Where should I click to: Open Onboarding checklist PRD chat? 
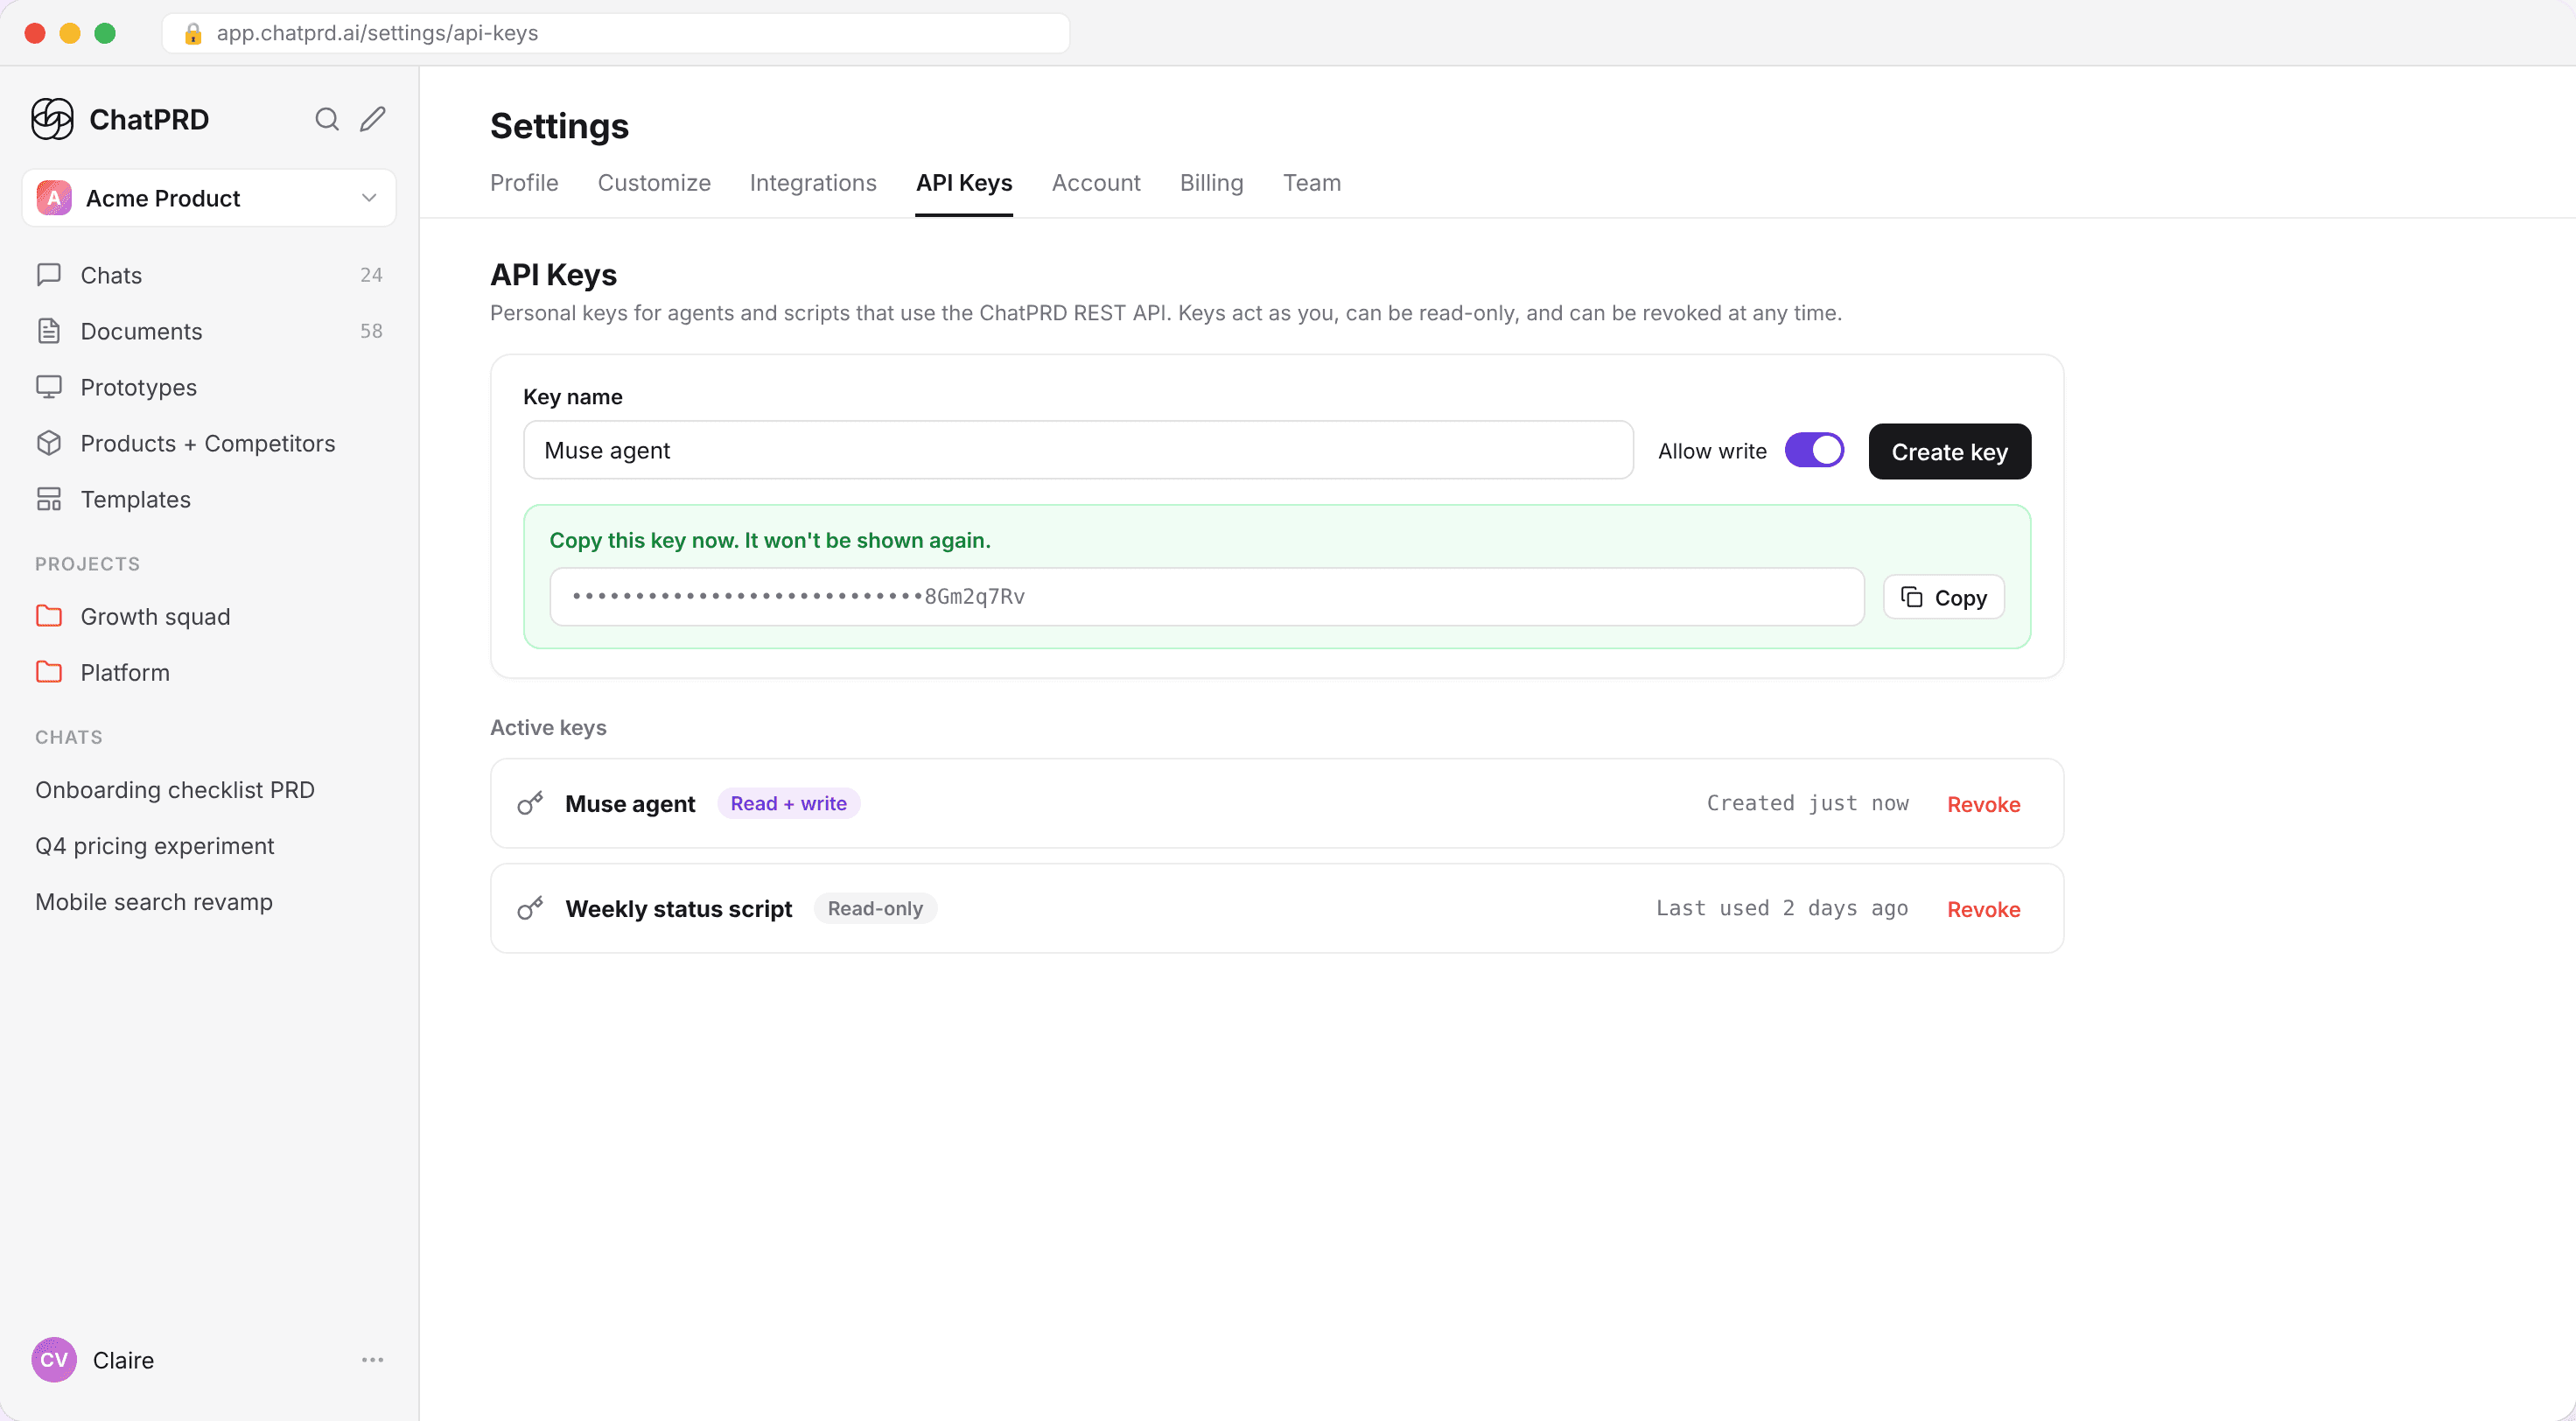[175, 790]
